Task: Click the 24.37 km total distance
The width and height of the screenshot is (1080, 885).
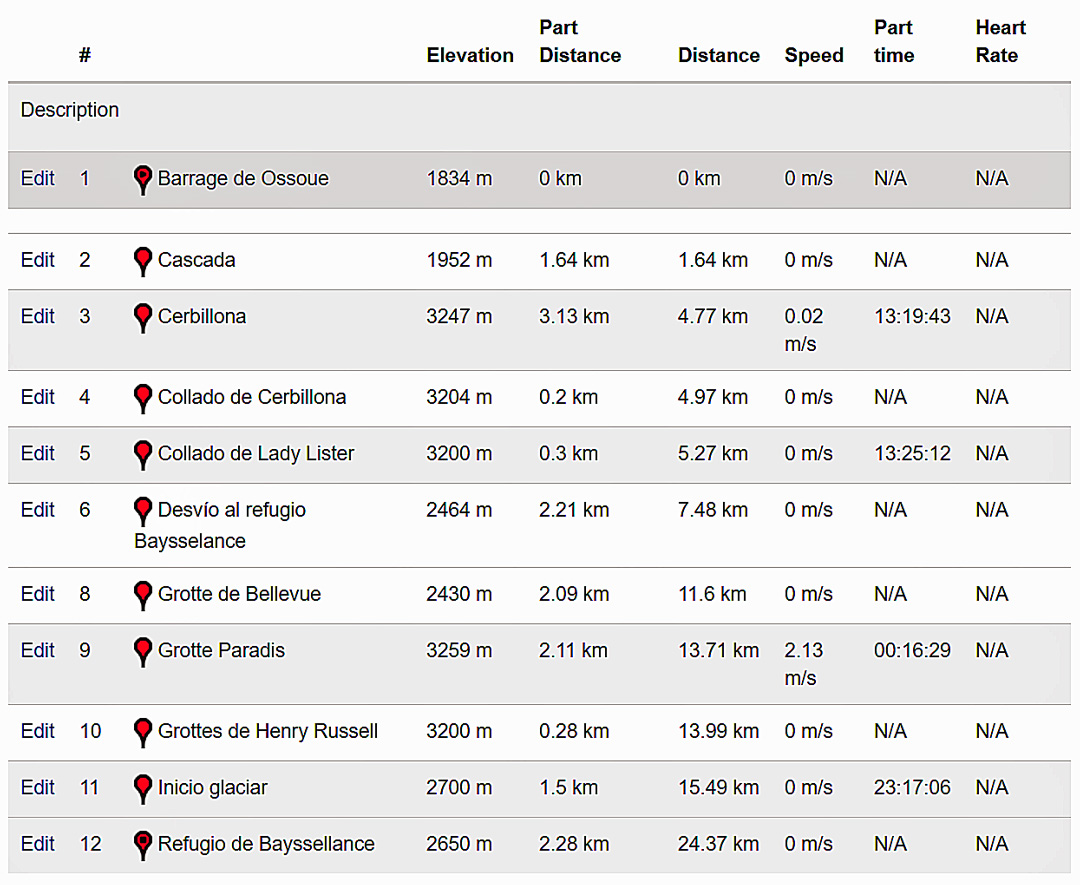Action: (718, 844)
